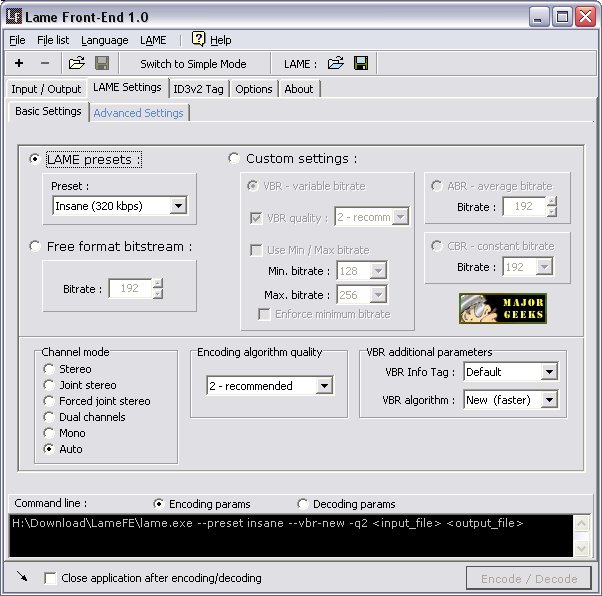The image size is (602, 596).
Task: Switch to the Options tab
Action: [254, 89]
